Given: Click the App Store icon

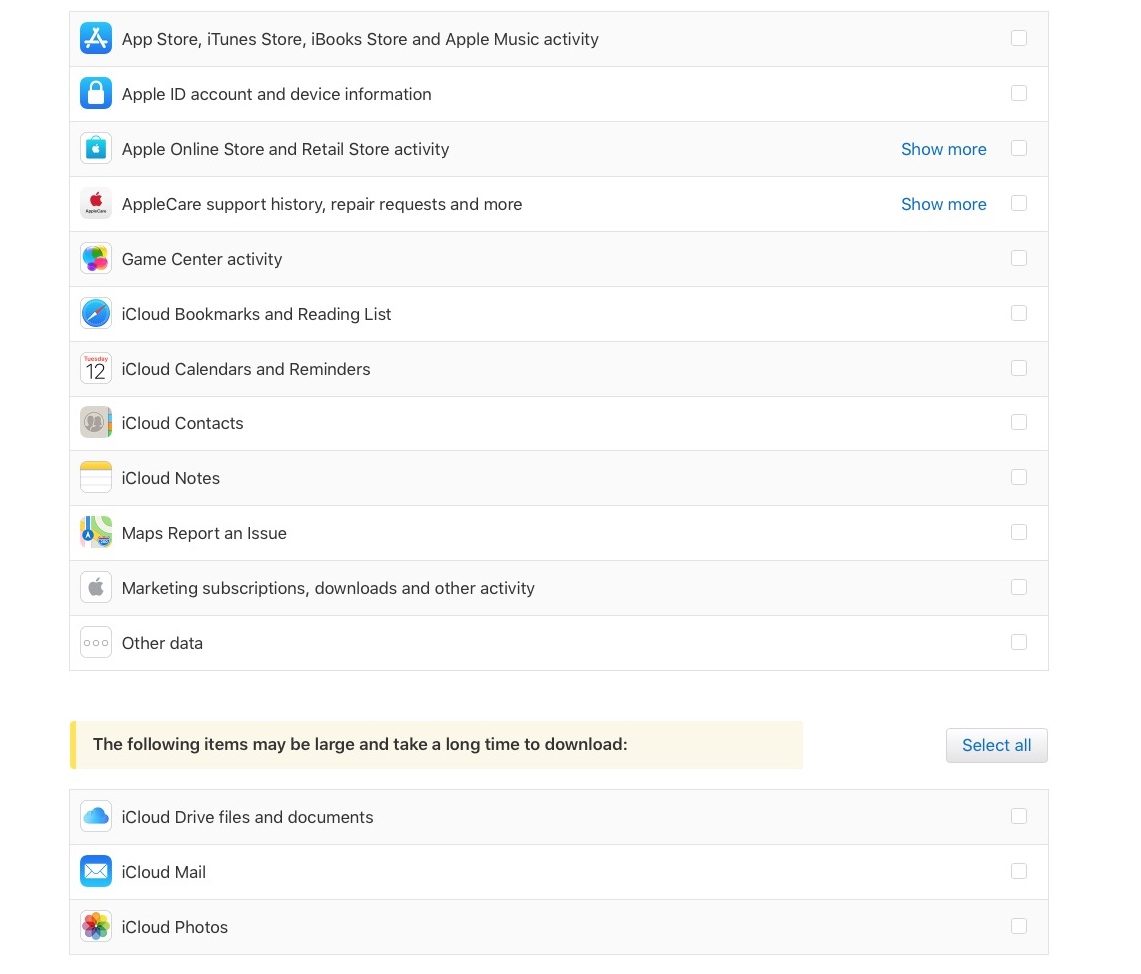Looking at the screenshot, I should click(x=96, y=39).
